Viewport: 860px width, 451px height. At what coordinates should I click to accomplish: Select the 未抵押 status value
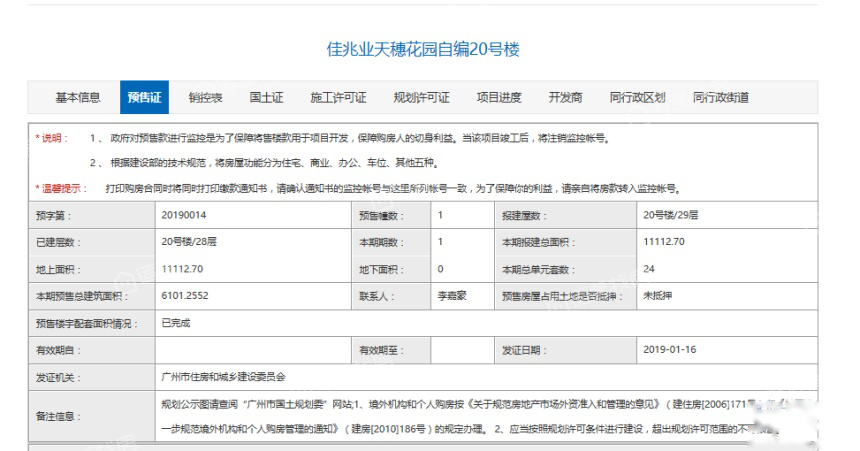point(658,296)
